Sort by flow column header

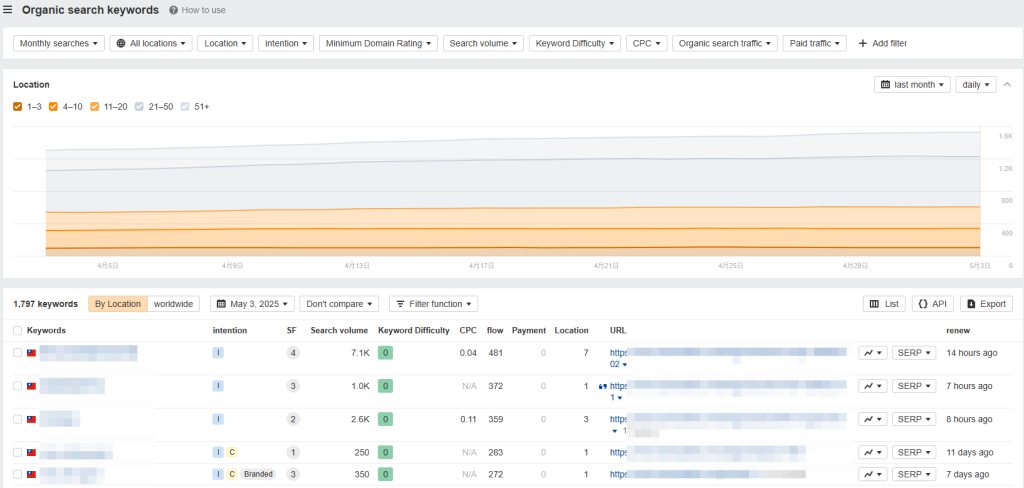495,331
